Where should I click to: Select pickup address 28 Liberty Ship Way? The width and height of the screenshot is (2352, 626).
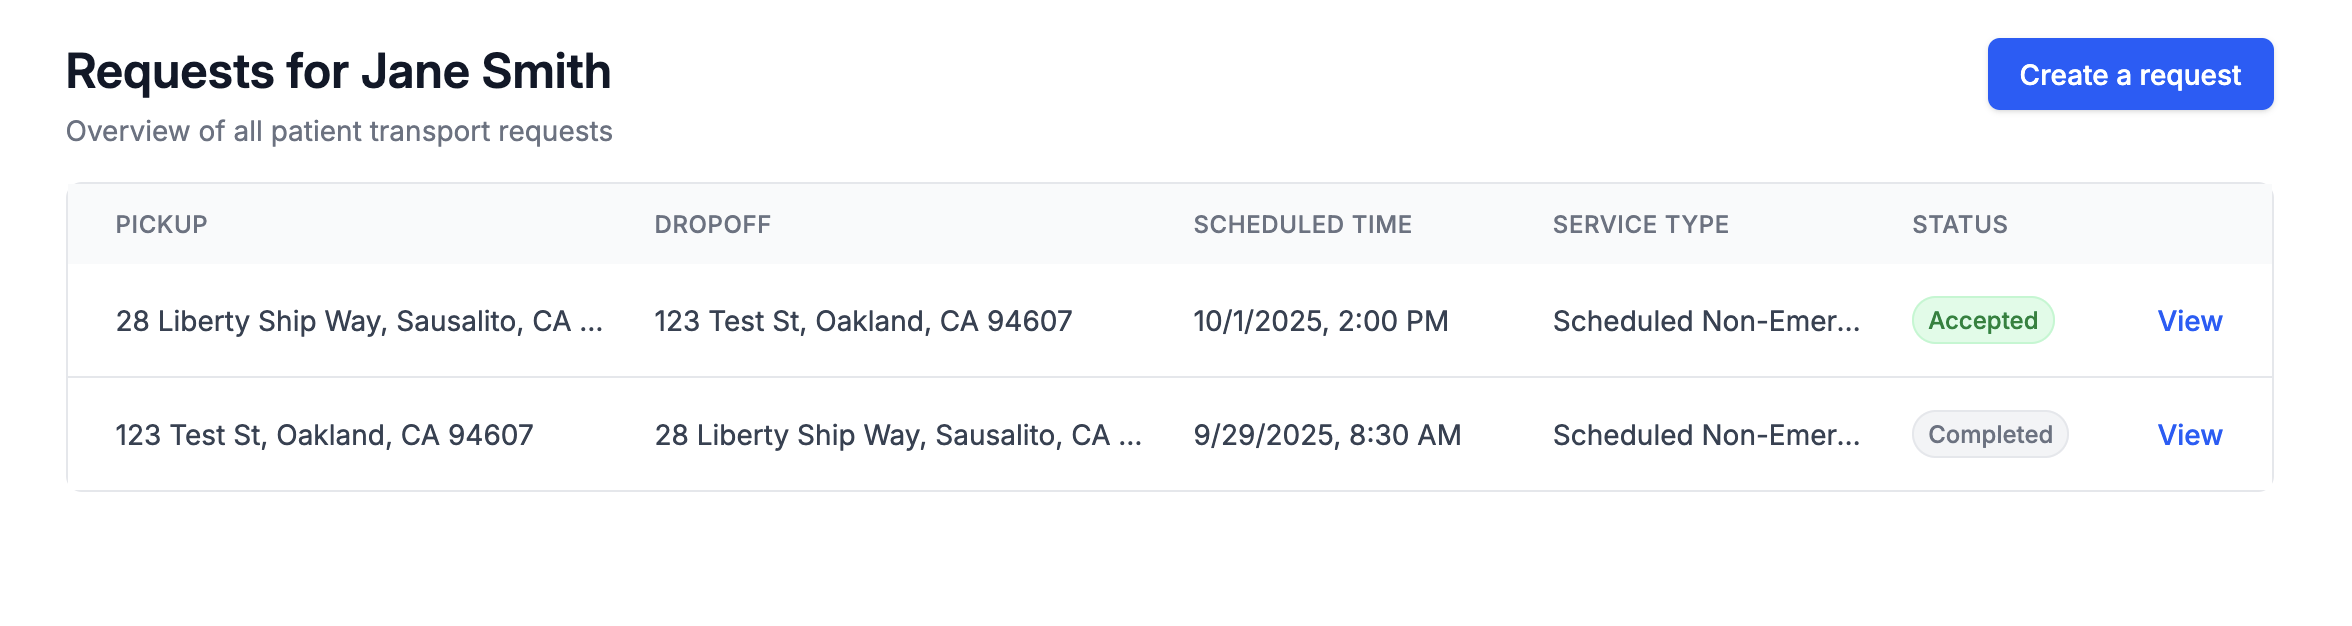(x=358, y=321)
